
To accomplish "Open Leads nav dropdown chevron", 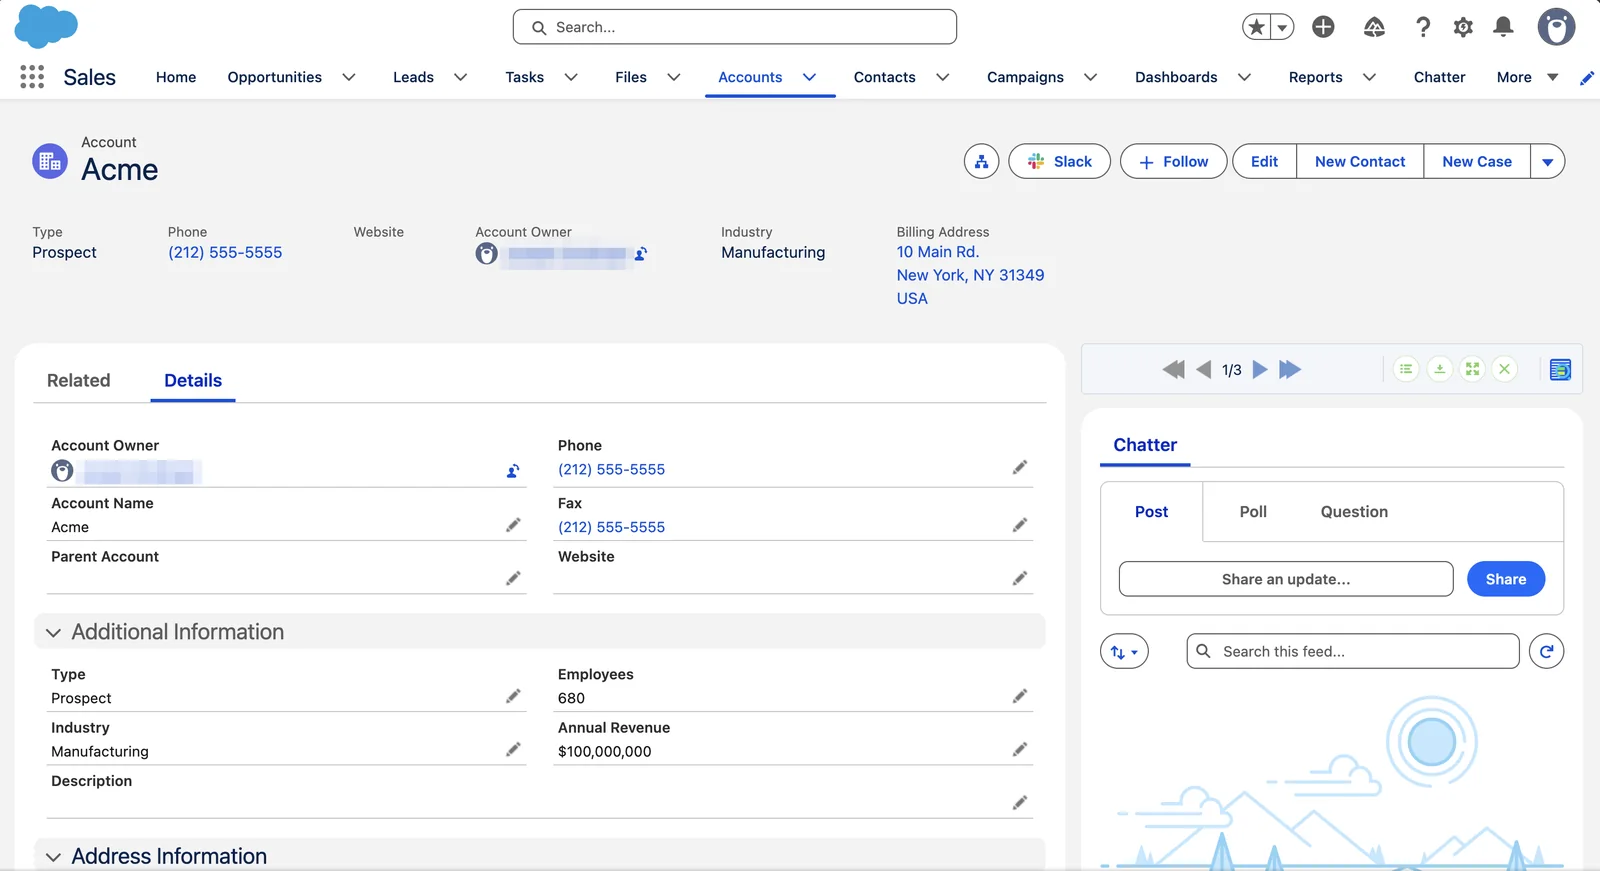I will [461, 77].
